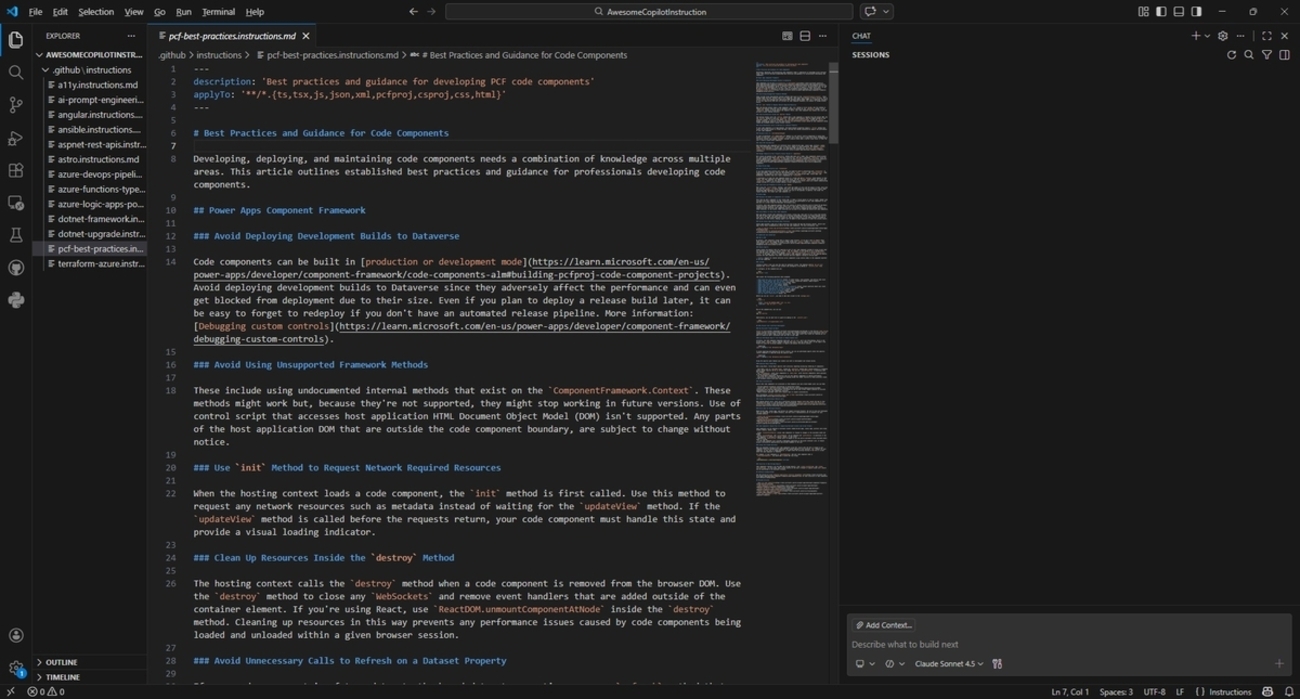The image size is (1300, 699).
Task: Open the Explorer more actions ellipsis
Action: click(131, 36)
